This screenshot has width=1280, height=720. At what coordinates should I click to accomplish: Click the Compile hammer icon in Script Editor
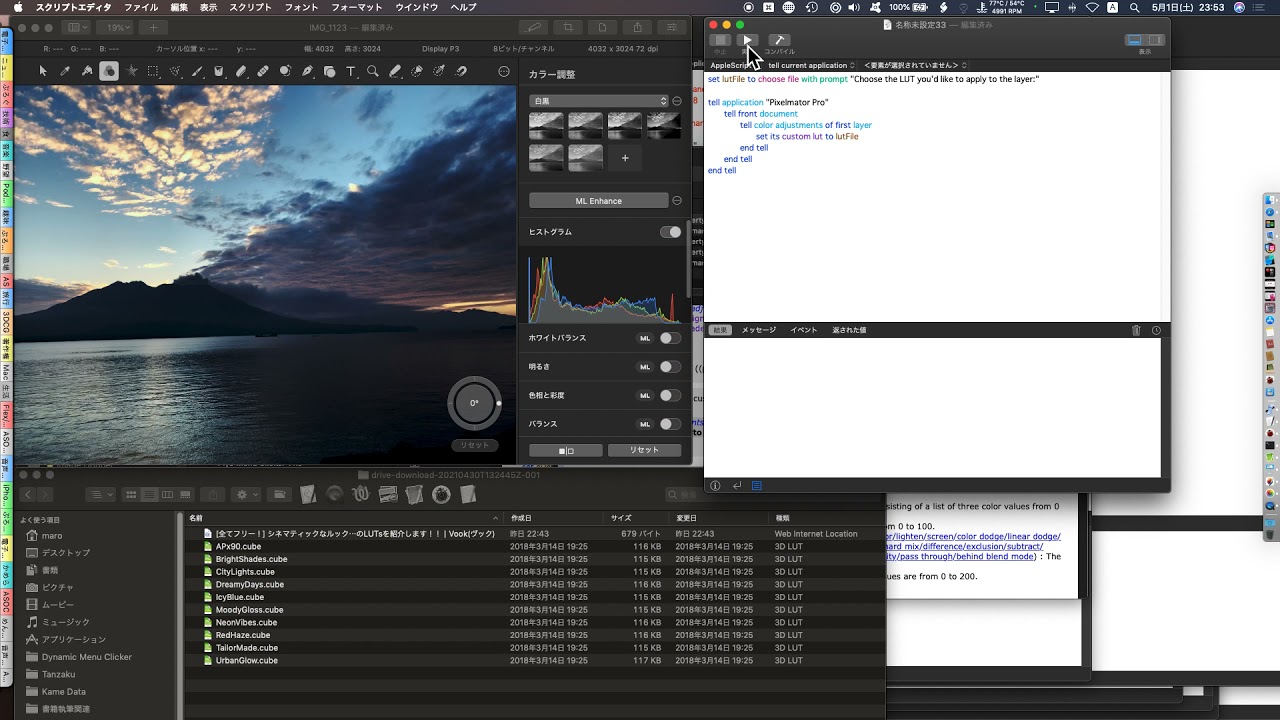(x=779, y=40)
